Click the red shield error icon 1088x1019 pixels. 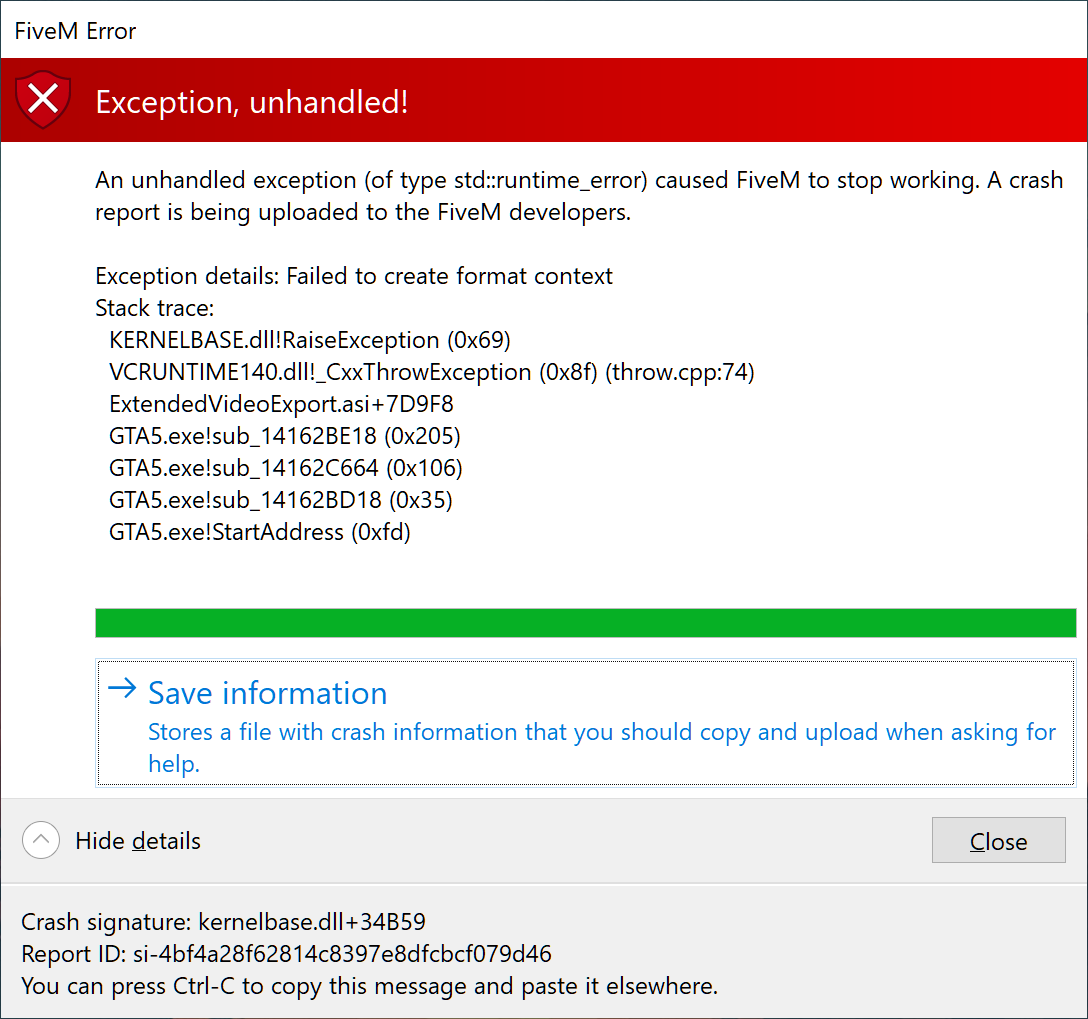click(44, 101)
